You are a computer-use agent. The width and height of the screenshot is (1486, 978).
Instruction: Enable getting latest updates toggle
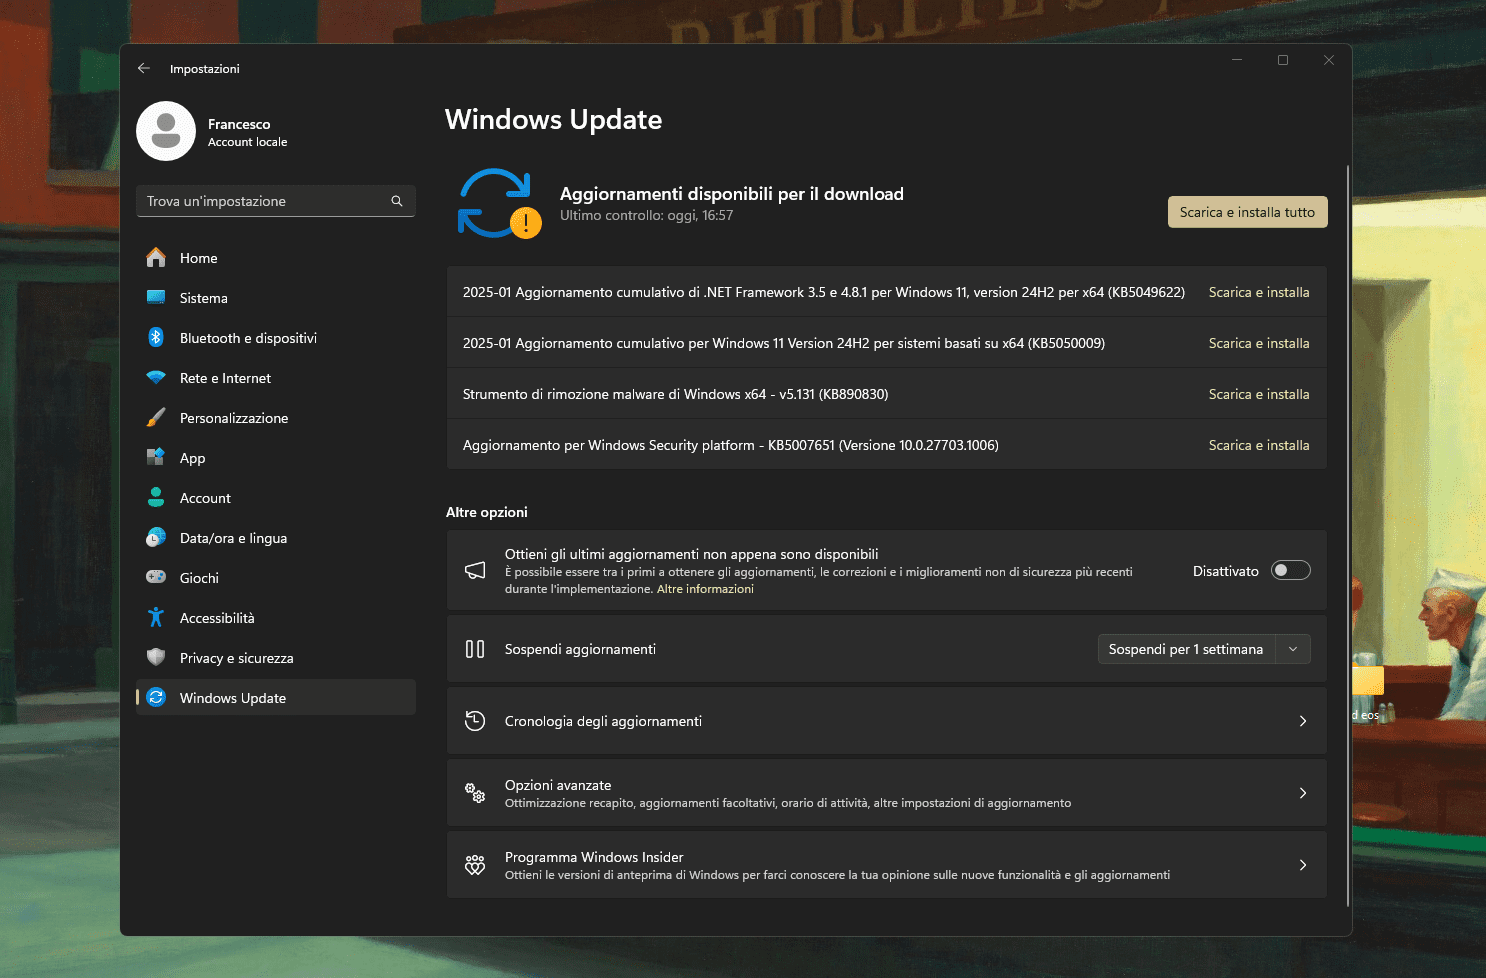coord(1290,570)
